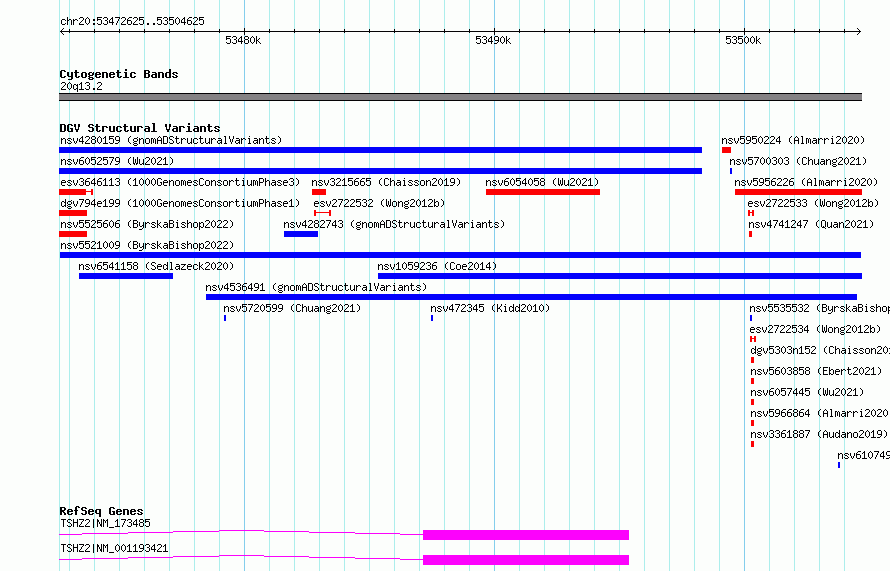
Task: Open TSHZ2|NM_001193421 gene label
Action: (x=114, y=548)
